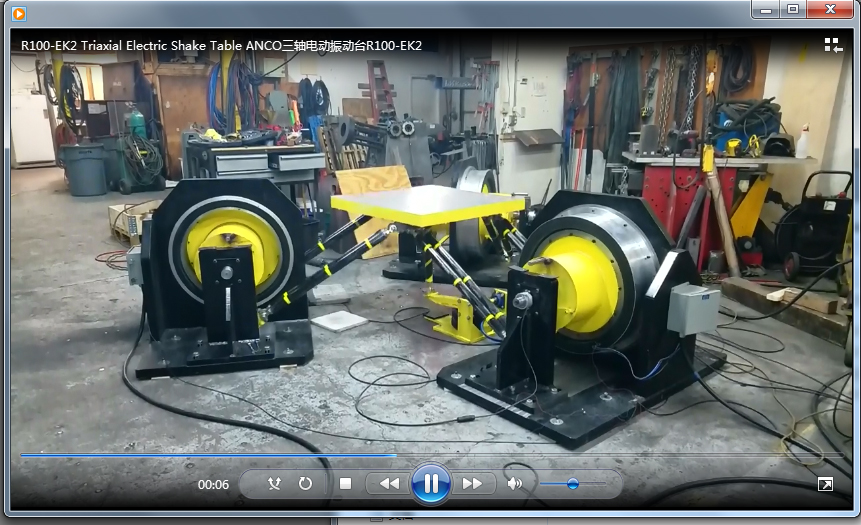
Task: Skip to previous track with rewind button
Action: click(x=388, y=484)
